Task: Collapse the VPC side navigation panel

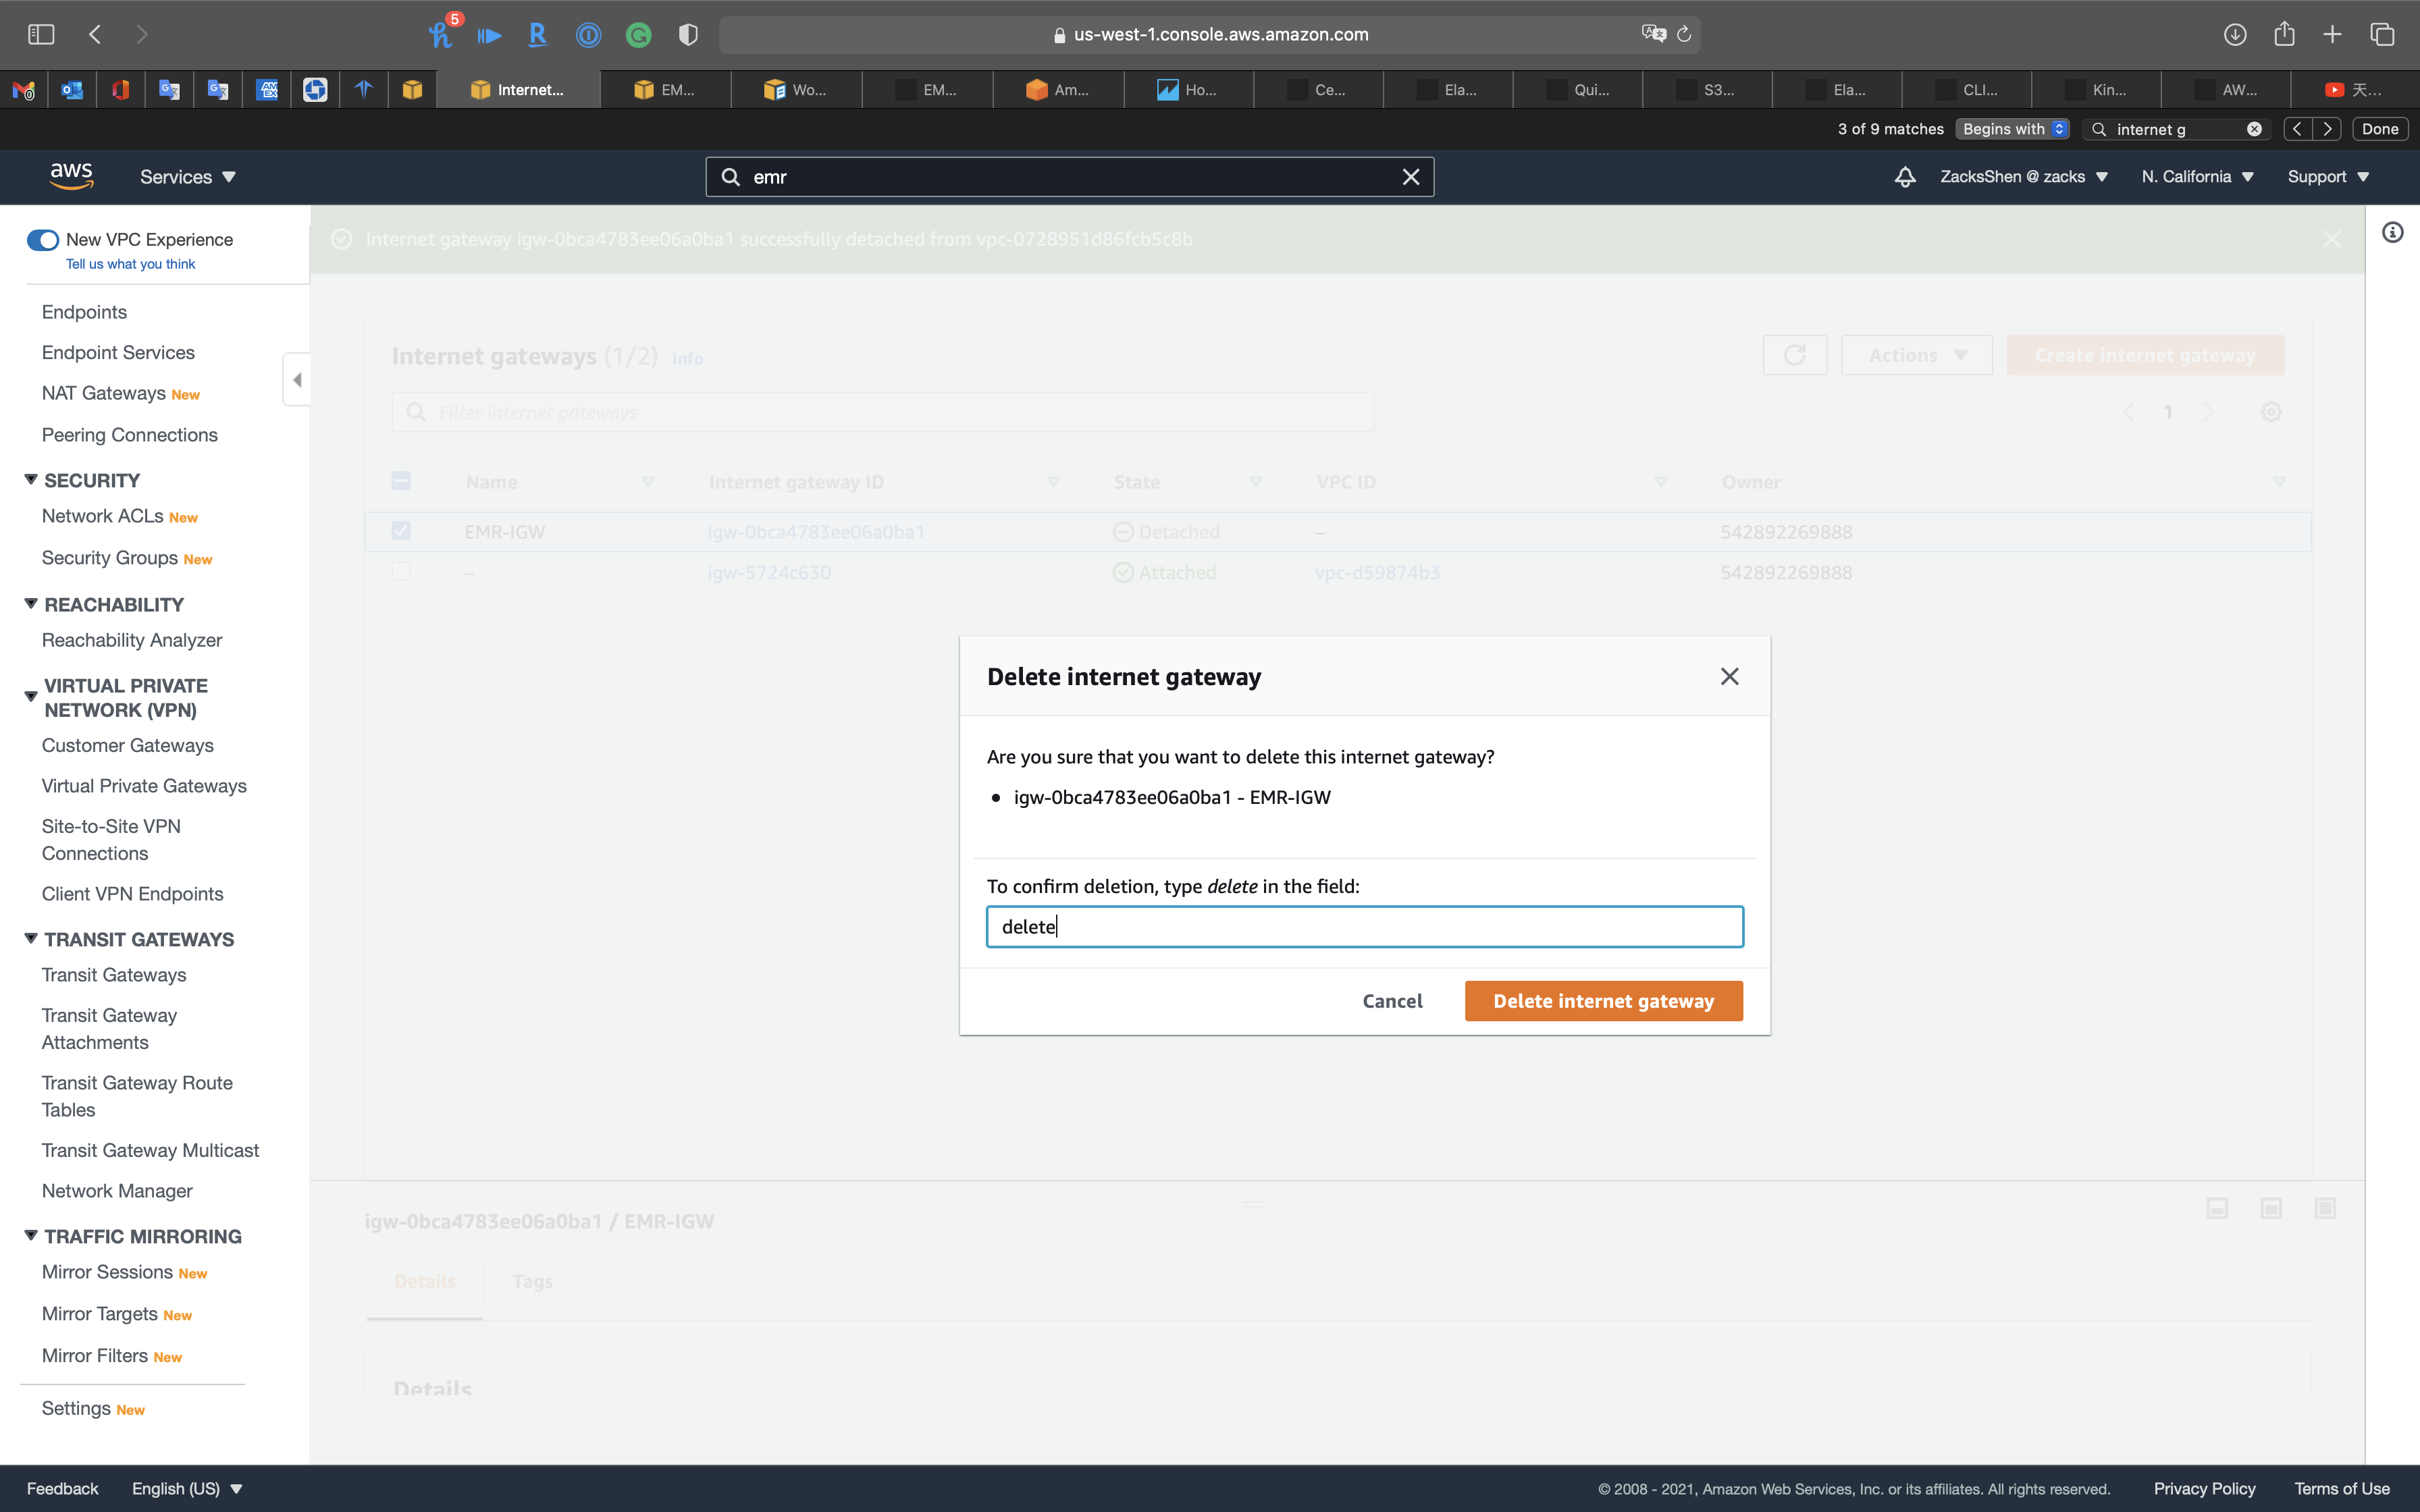Action: coord(297,380)
